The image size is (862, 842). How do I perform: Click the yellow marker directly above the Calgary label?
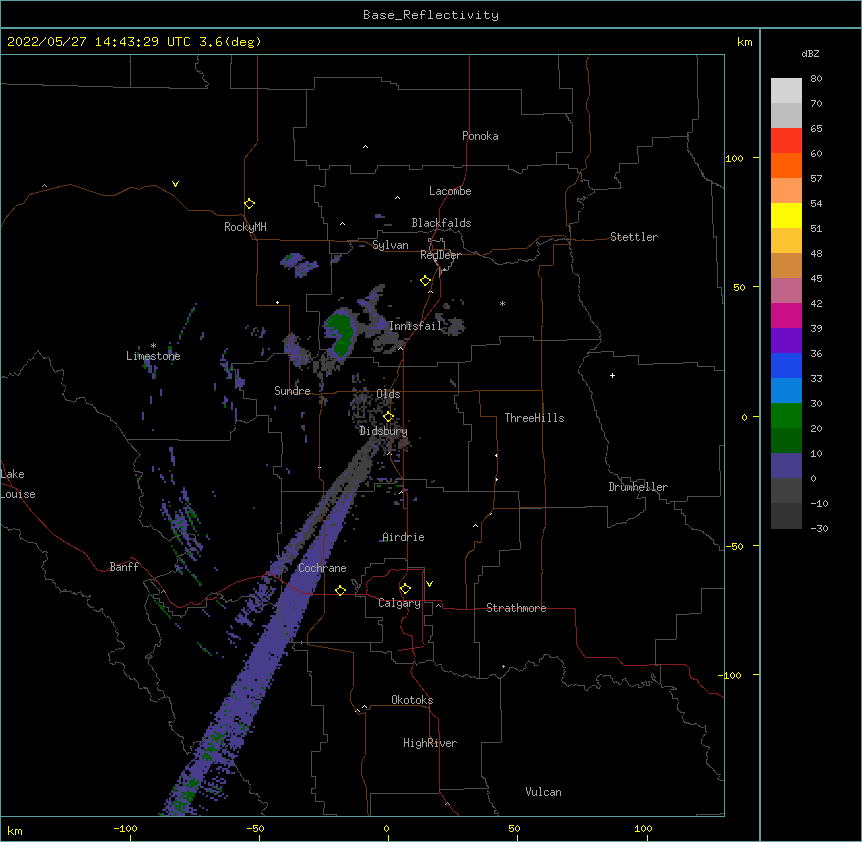(405, 589)
